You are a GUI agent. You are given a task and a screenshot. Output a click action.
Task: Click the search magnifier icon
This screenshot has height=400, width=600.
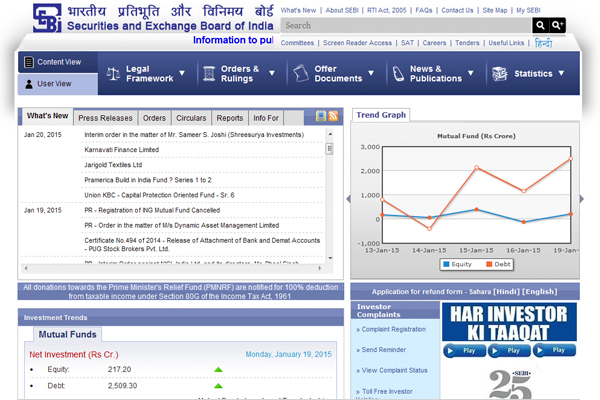pos(541,25)
